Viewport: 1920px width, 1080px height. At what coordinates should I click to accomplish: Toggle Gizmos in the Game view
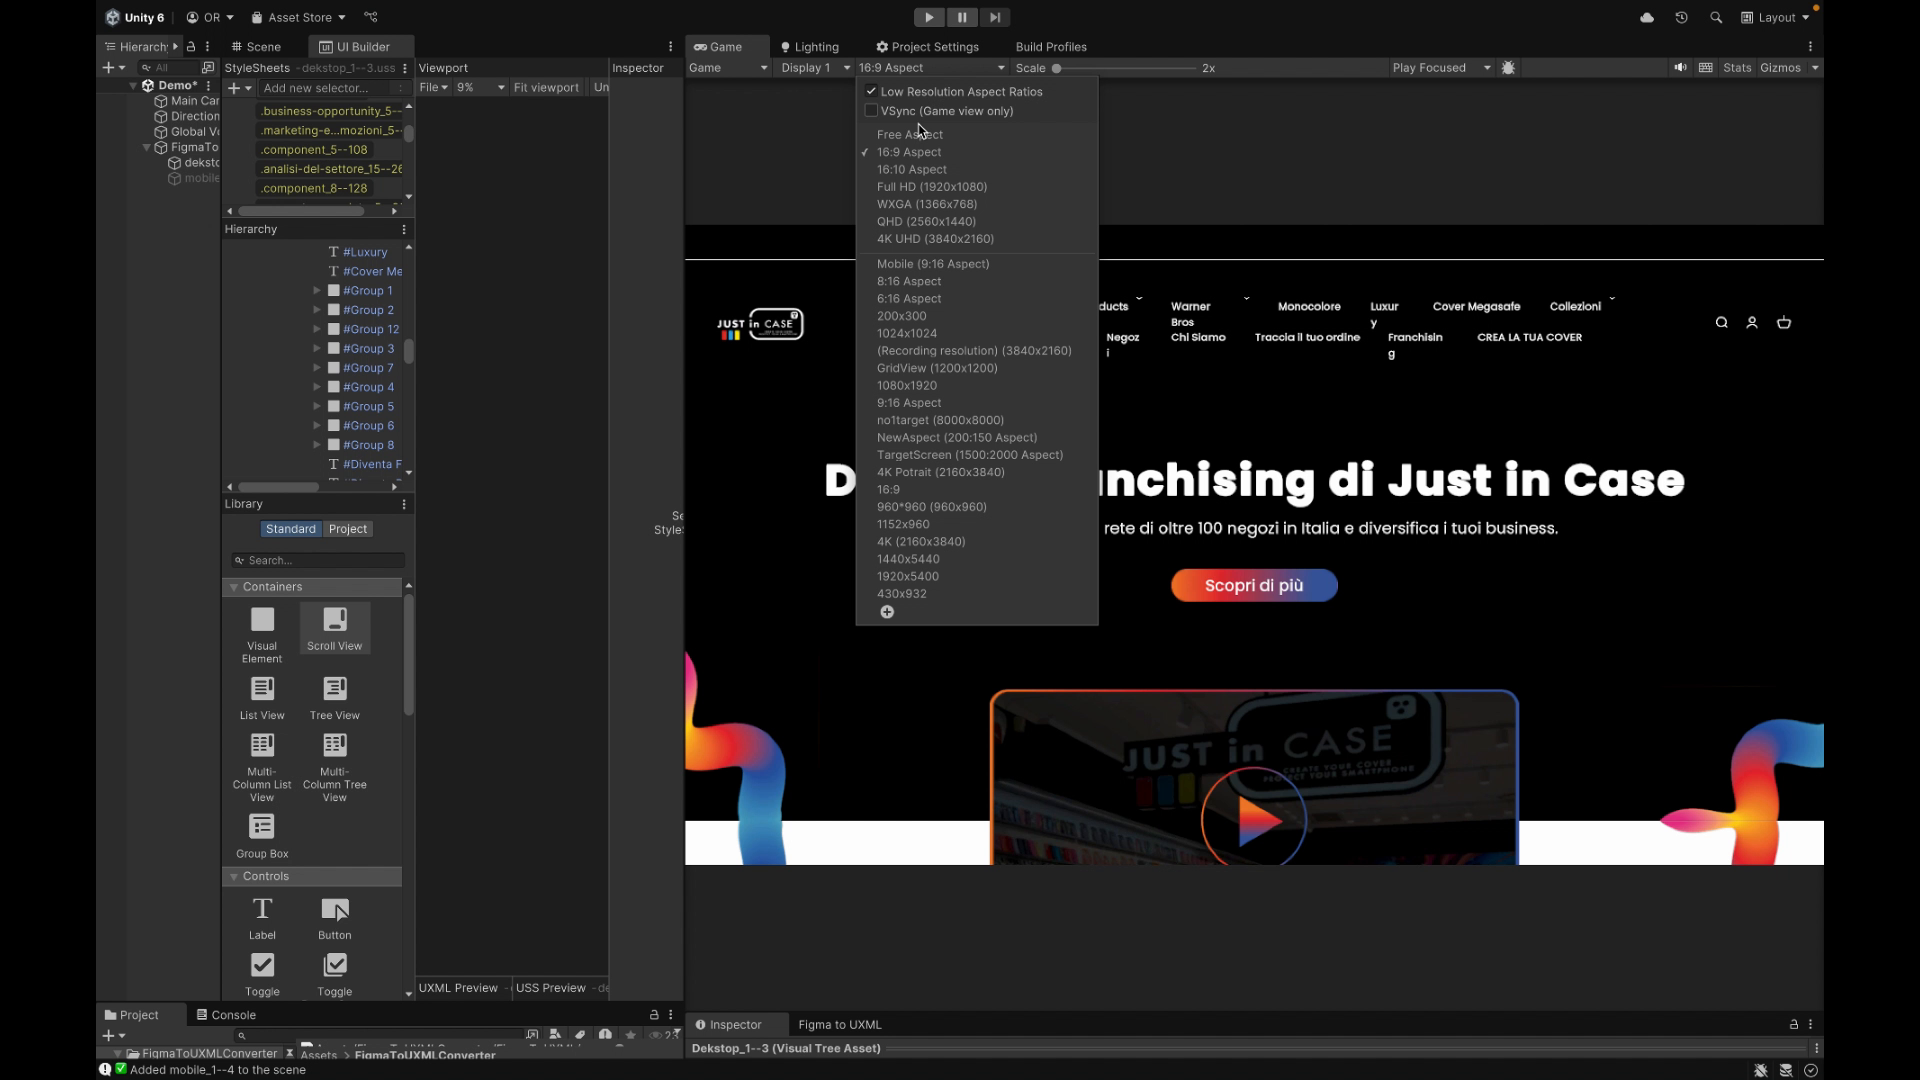(1780, 68)
